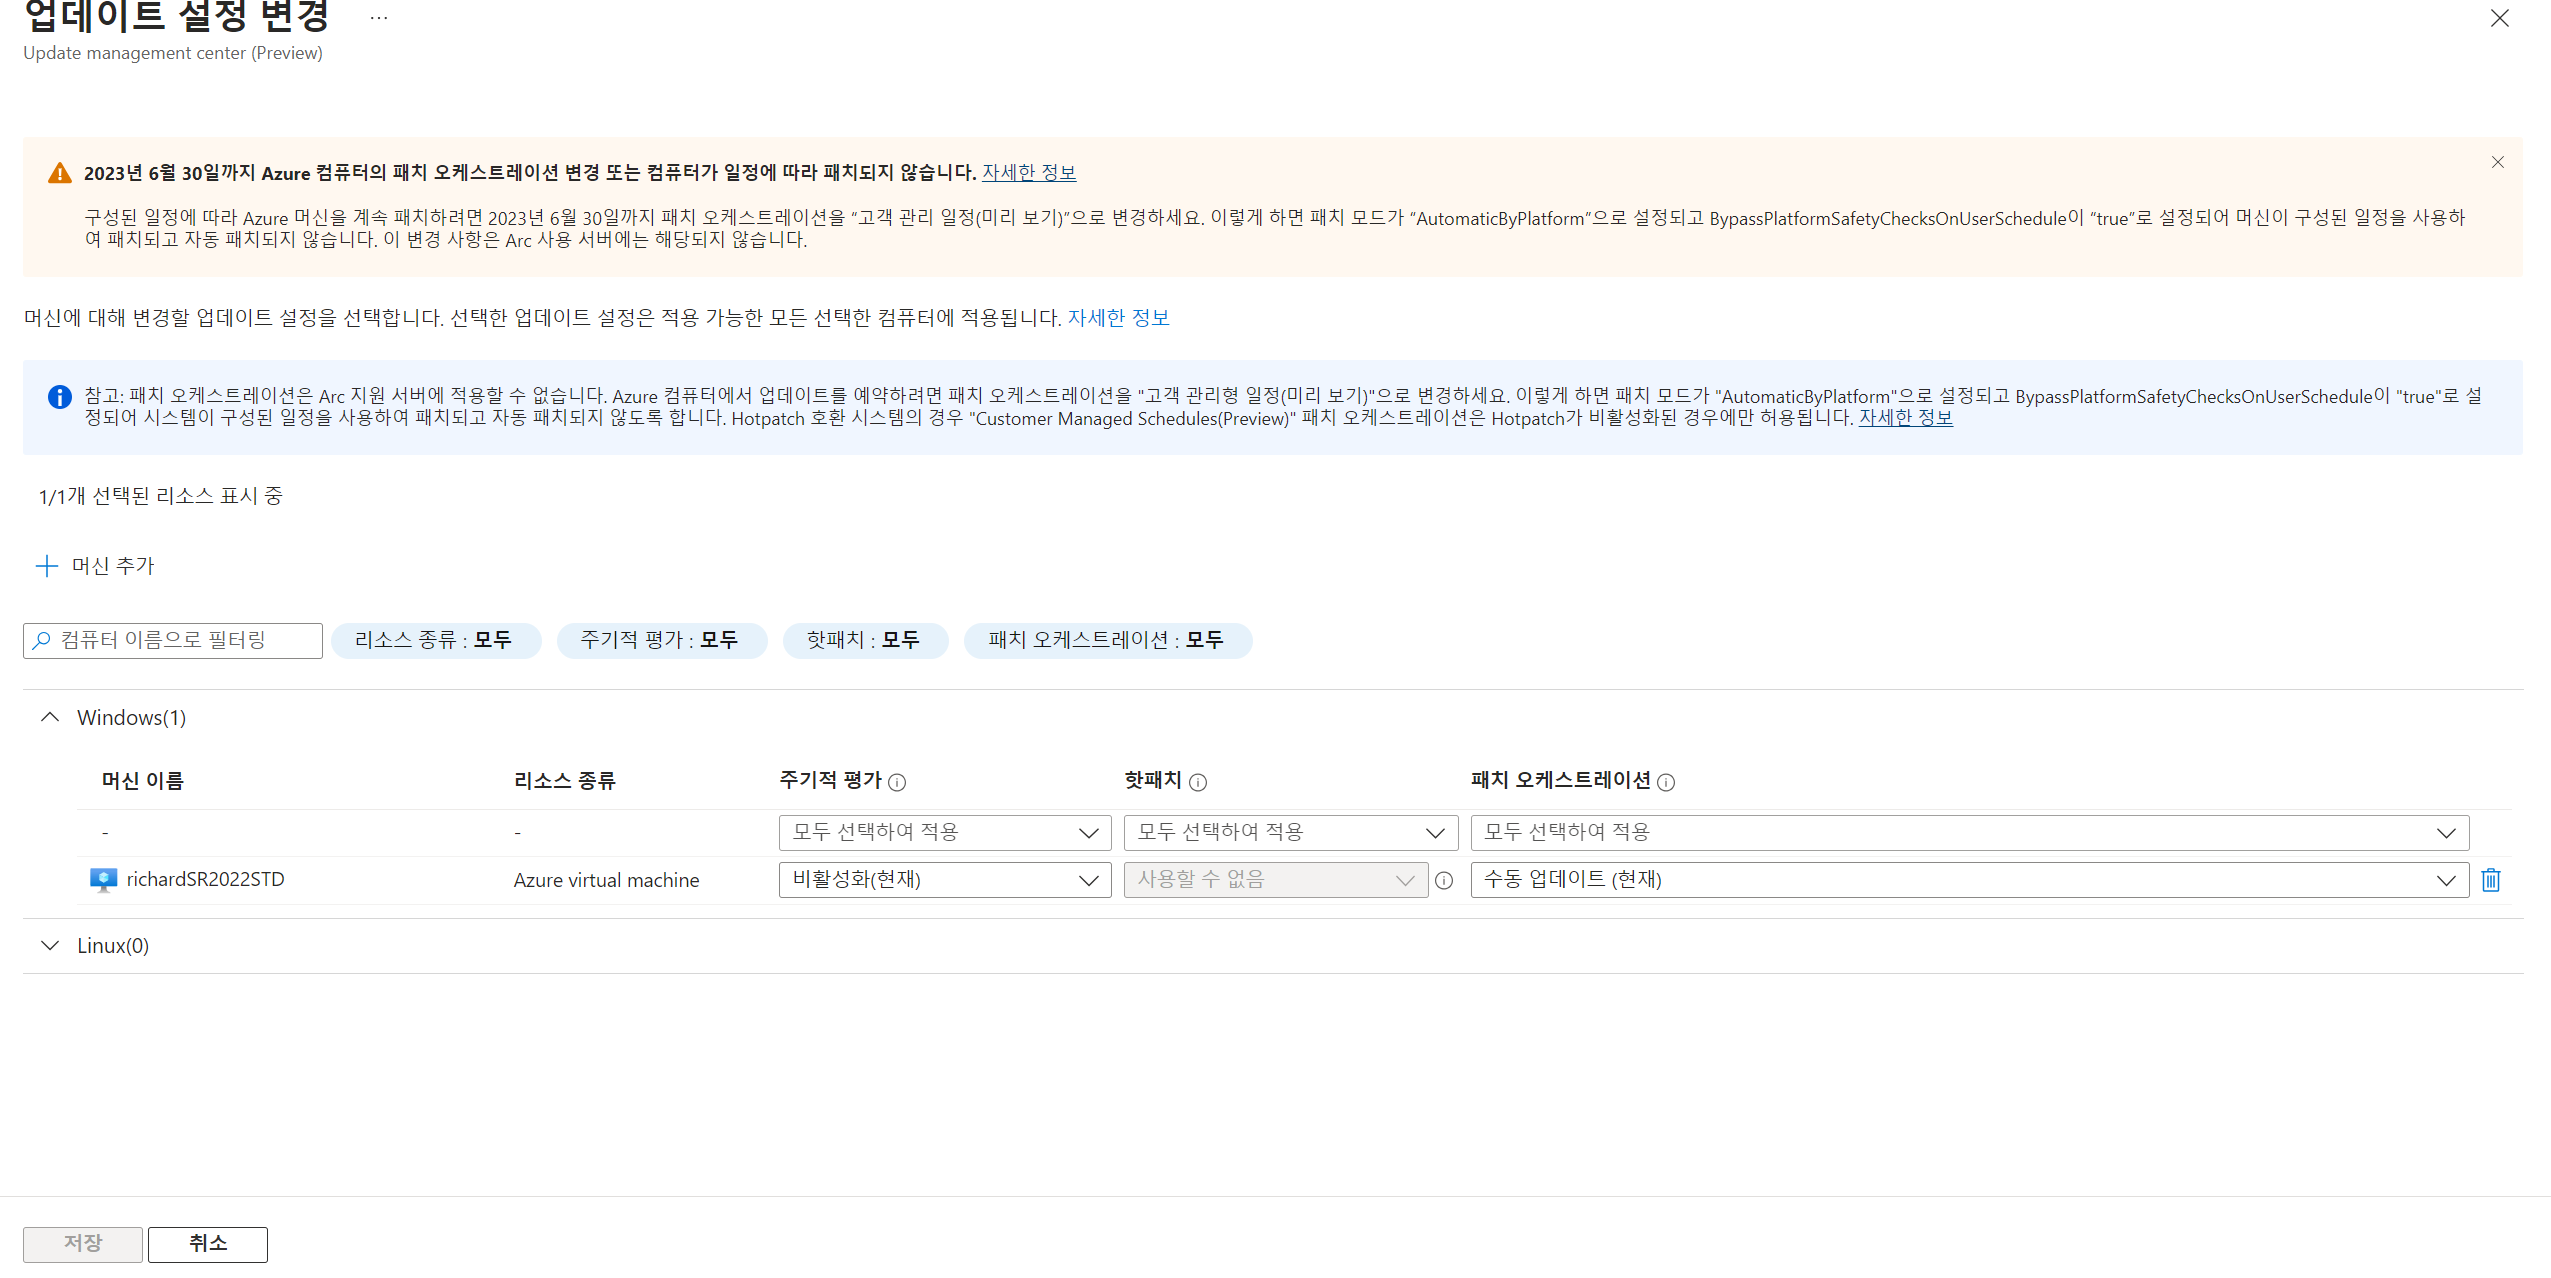Click the plus icon to add machine
Viewport: 2551px width, 1278px height.
point(46,566)
